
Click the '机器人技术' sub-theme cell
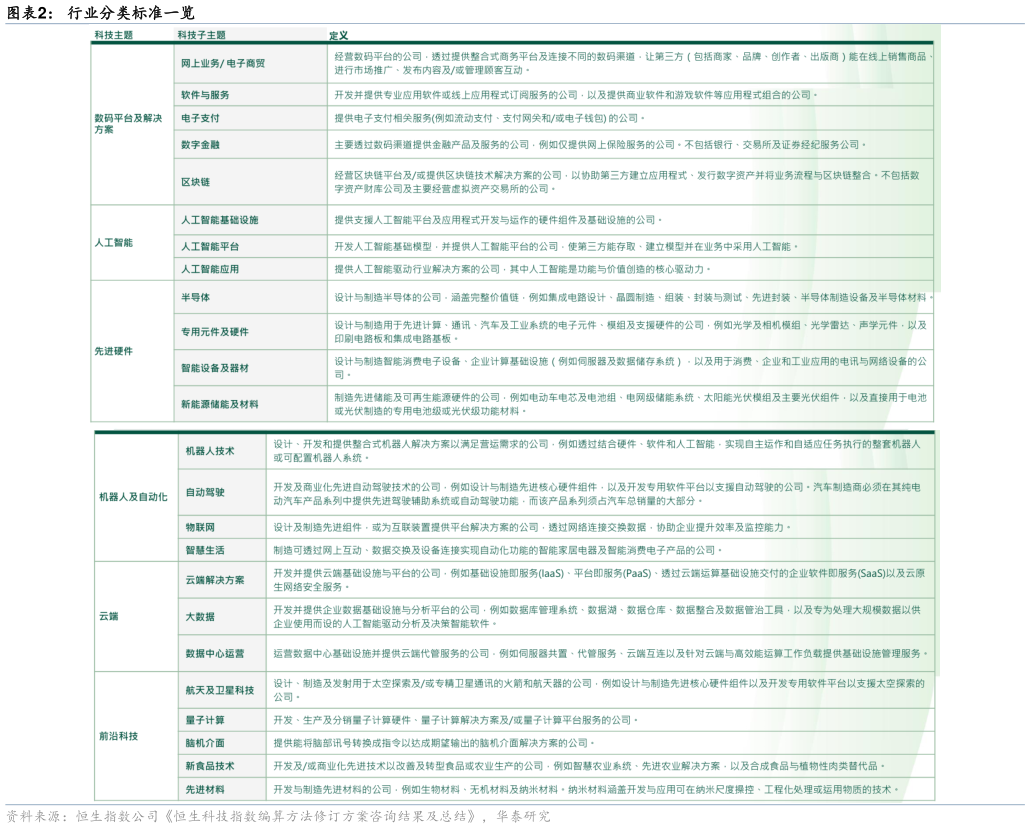coord(222,451)
